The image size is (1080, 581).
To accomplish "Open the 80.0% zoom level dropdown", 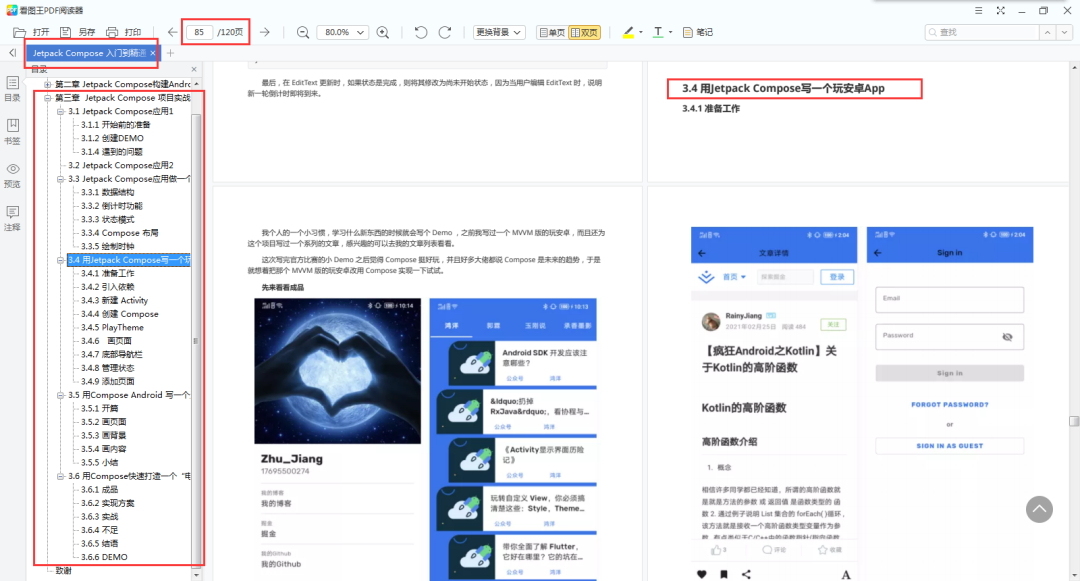I will point(345,31).
